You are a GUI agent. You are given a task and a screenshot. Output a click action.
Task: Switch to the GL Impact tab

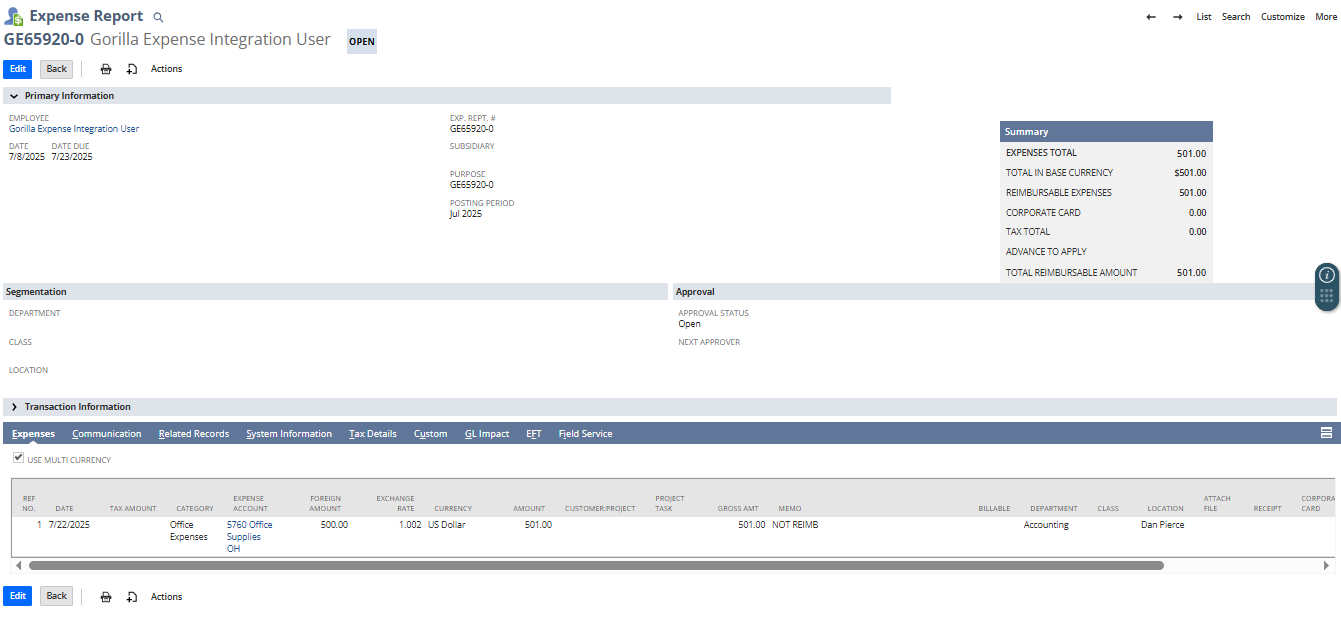pos(487,434)
